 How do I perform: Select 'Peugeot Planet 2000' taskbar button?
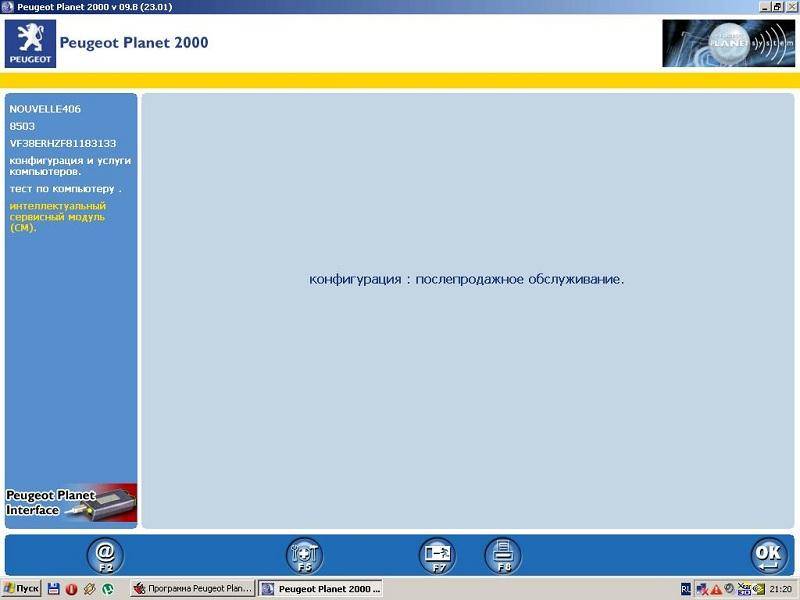[320, 589]
